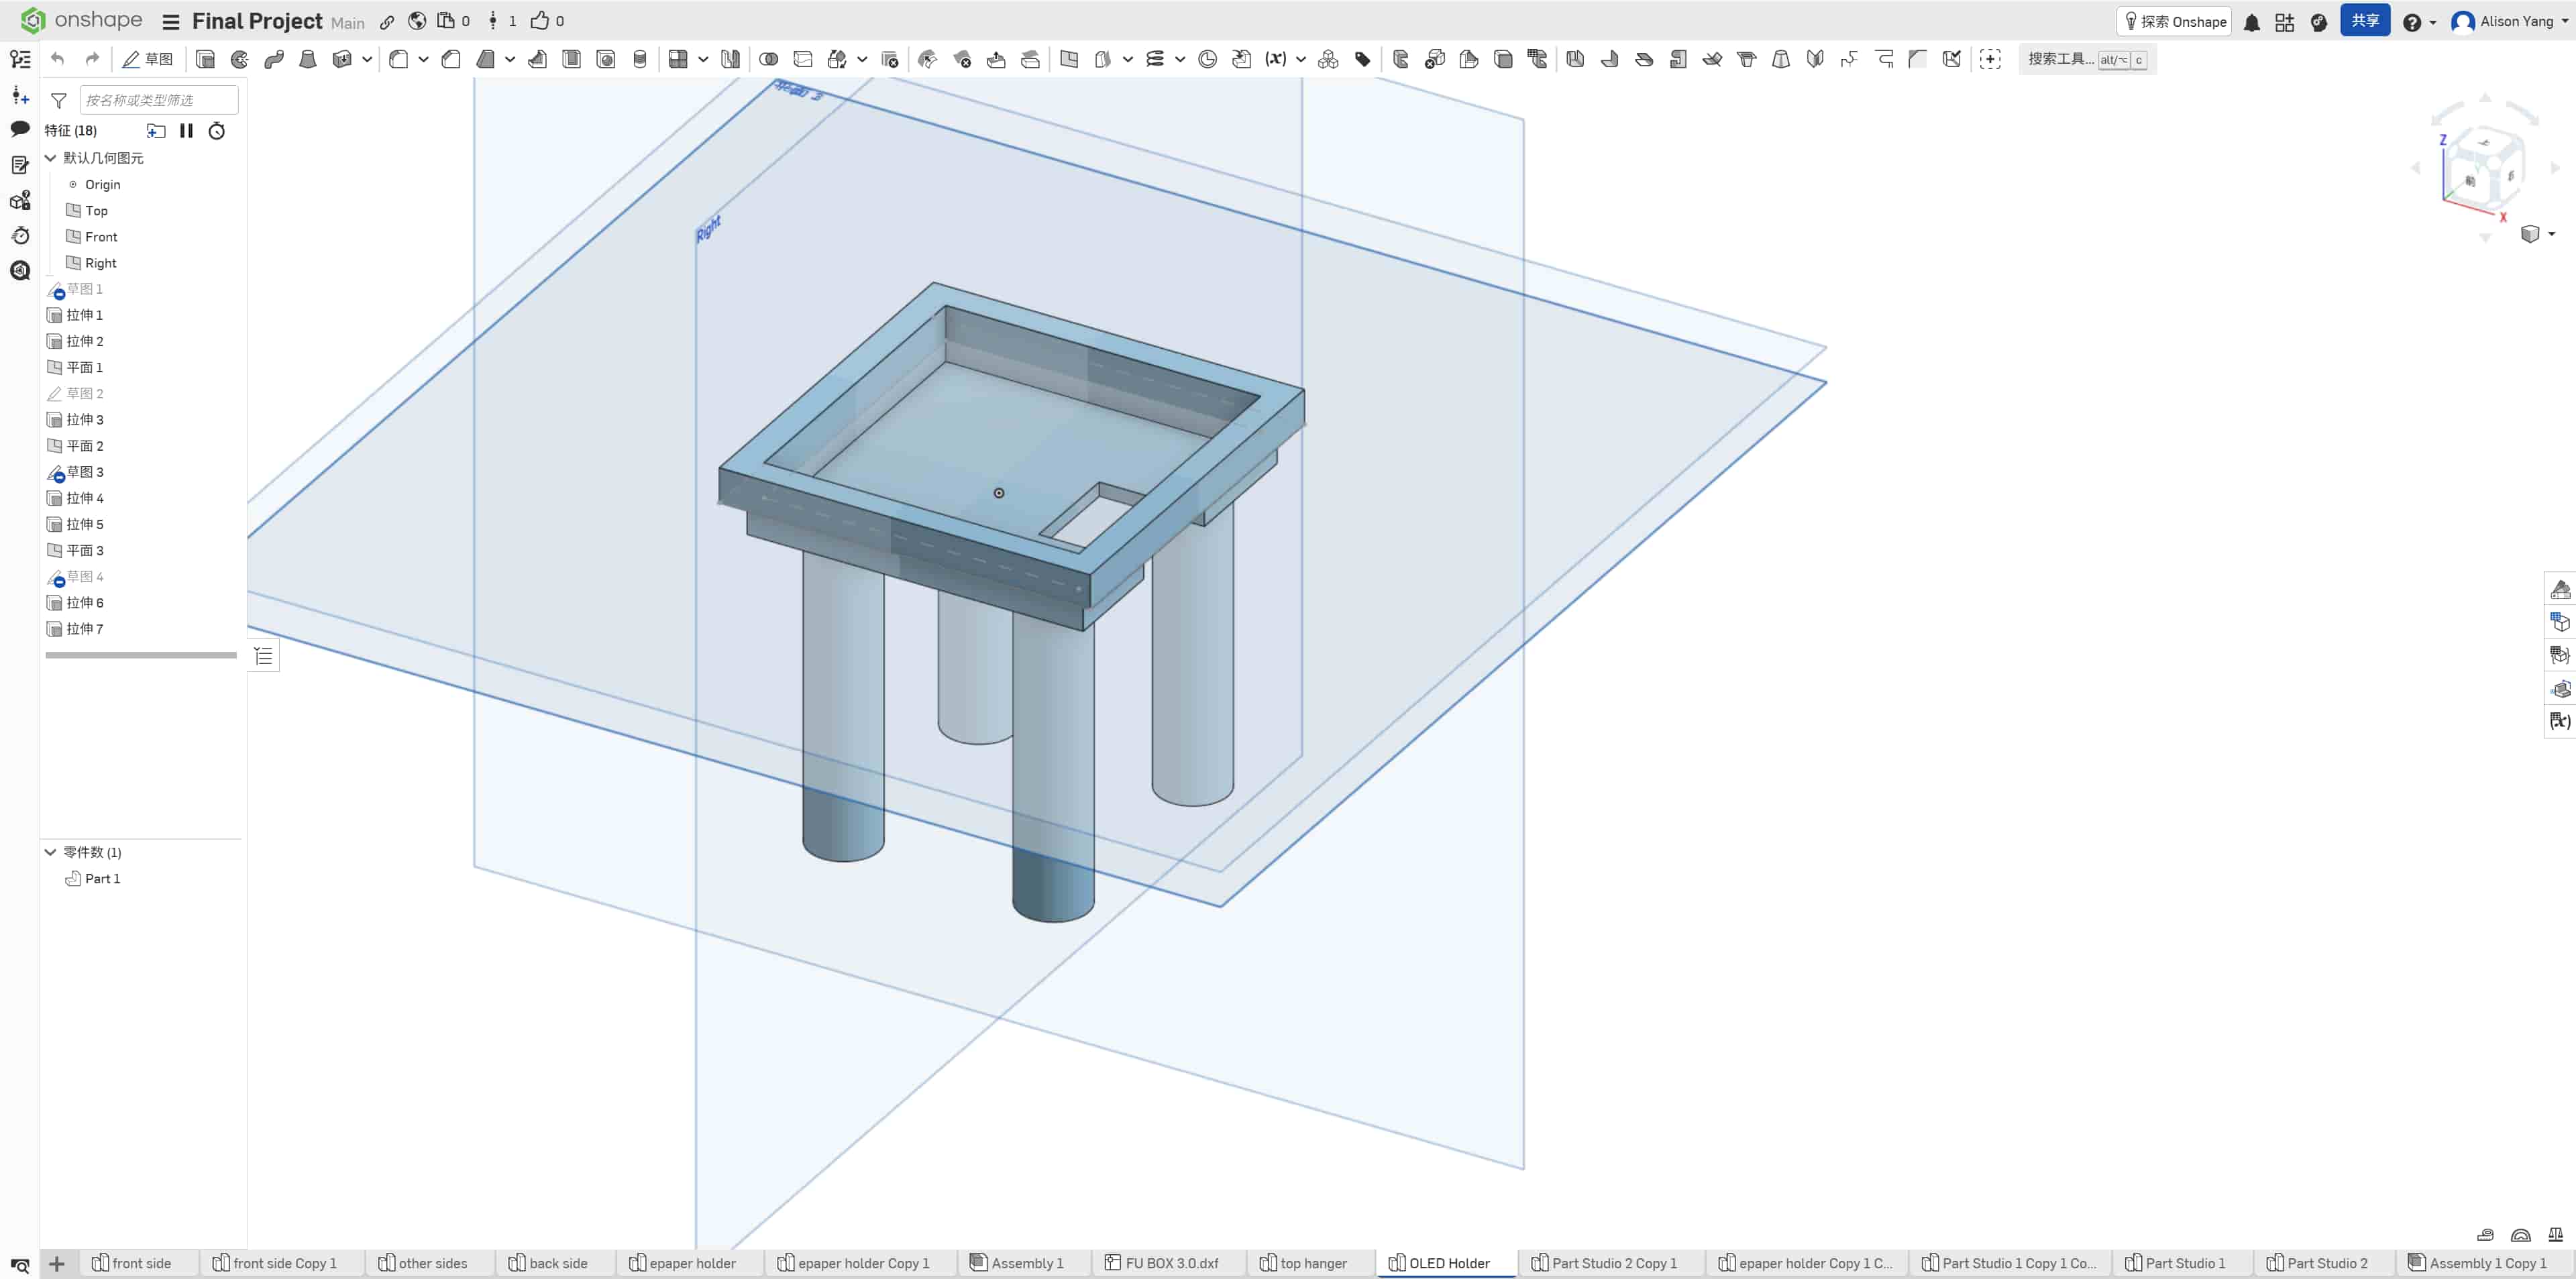Toggle the feature list panel icon
2576x1279 pixels.
pyautogui.click(x=20, y=59)
